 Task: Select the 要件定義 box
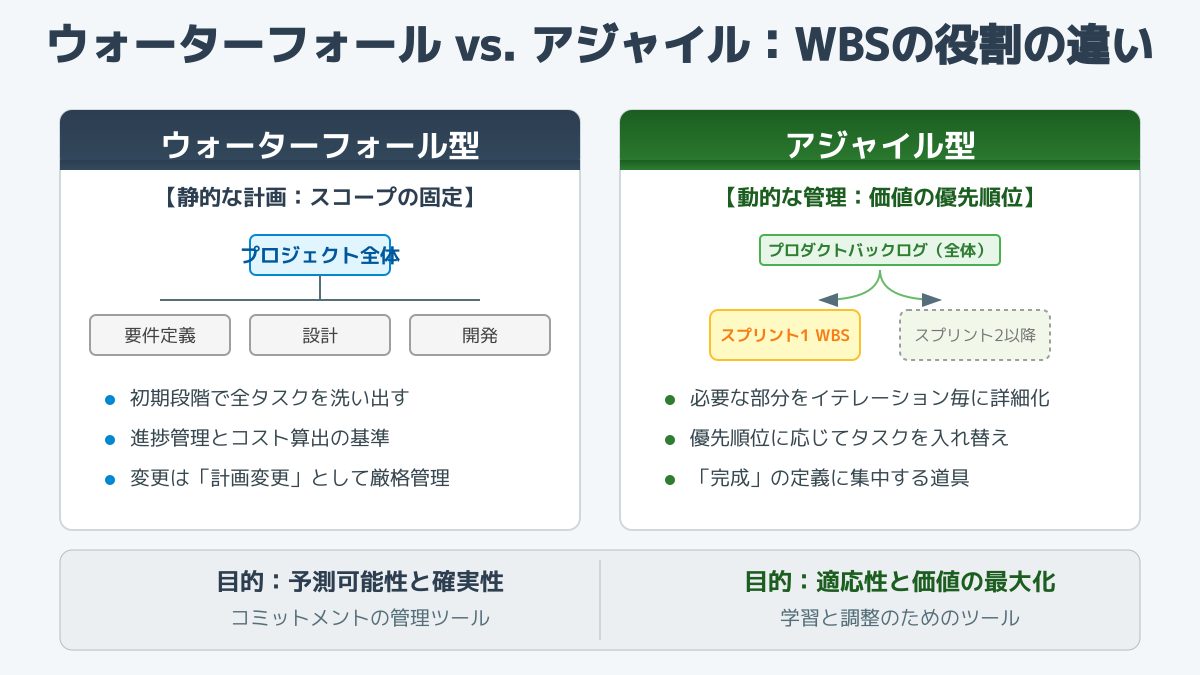tap(160, 335)
